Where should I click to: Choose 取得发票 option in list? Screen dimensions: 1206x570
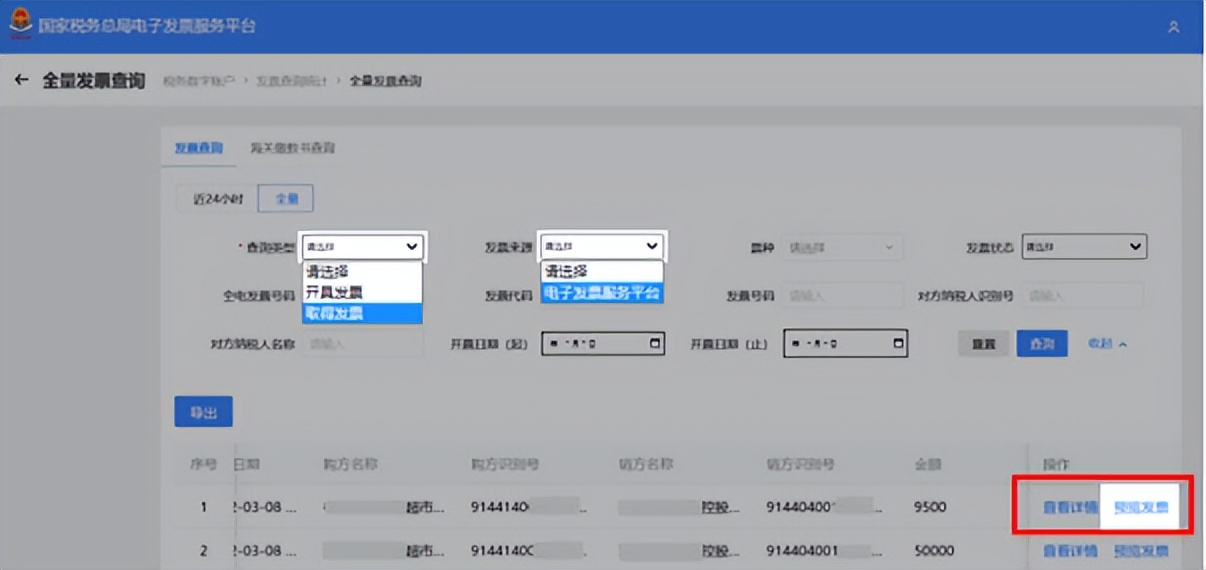click(362, 313)
